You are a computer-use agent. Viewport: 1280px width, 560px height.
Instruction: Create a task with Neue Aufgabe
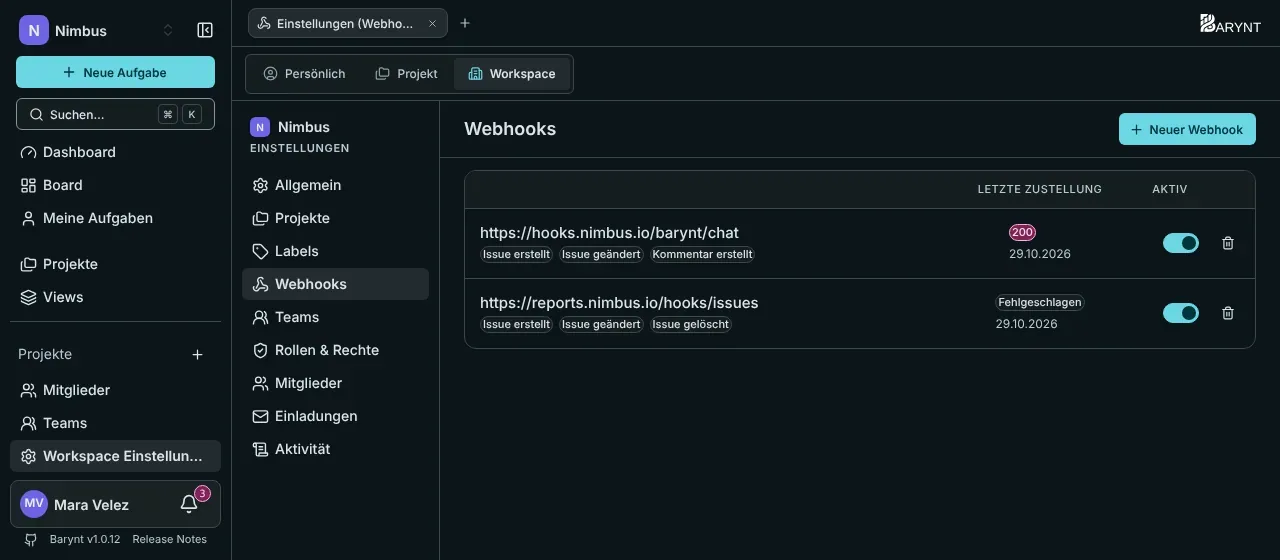[x=115, y=72]
